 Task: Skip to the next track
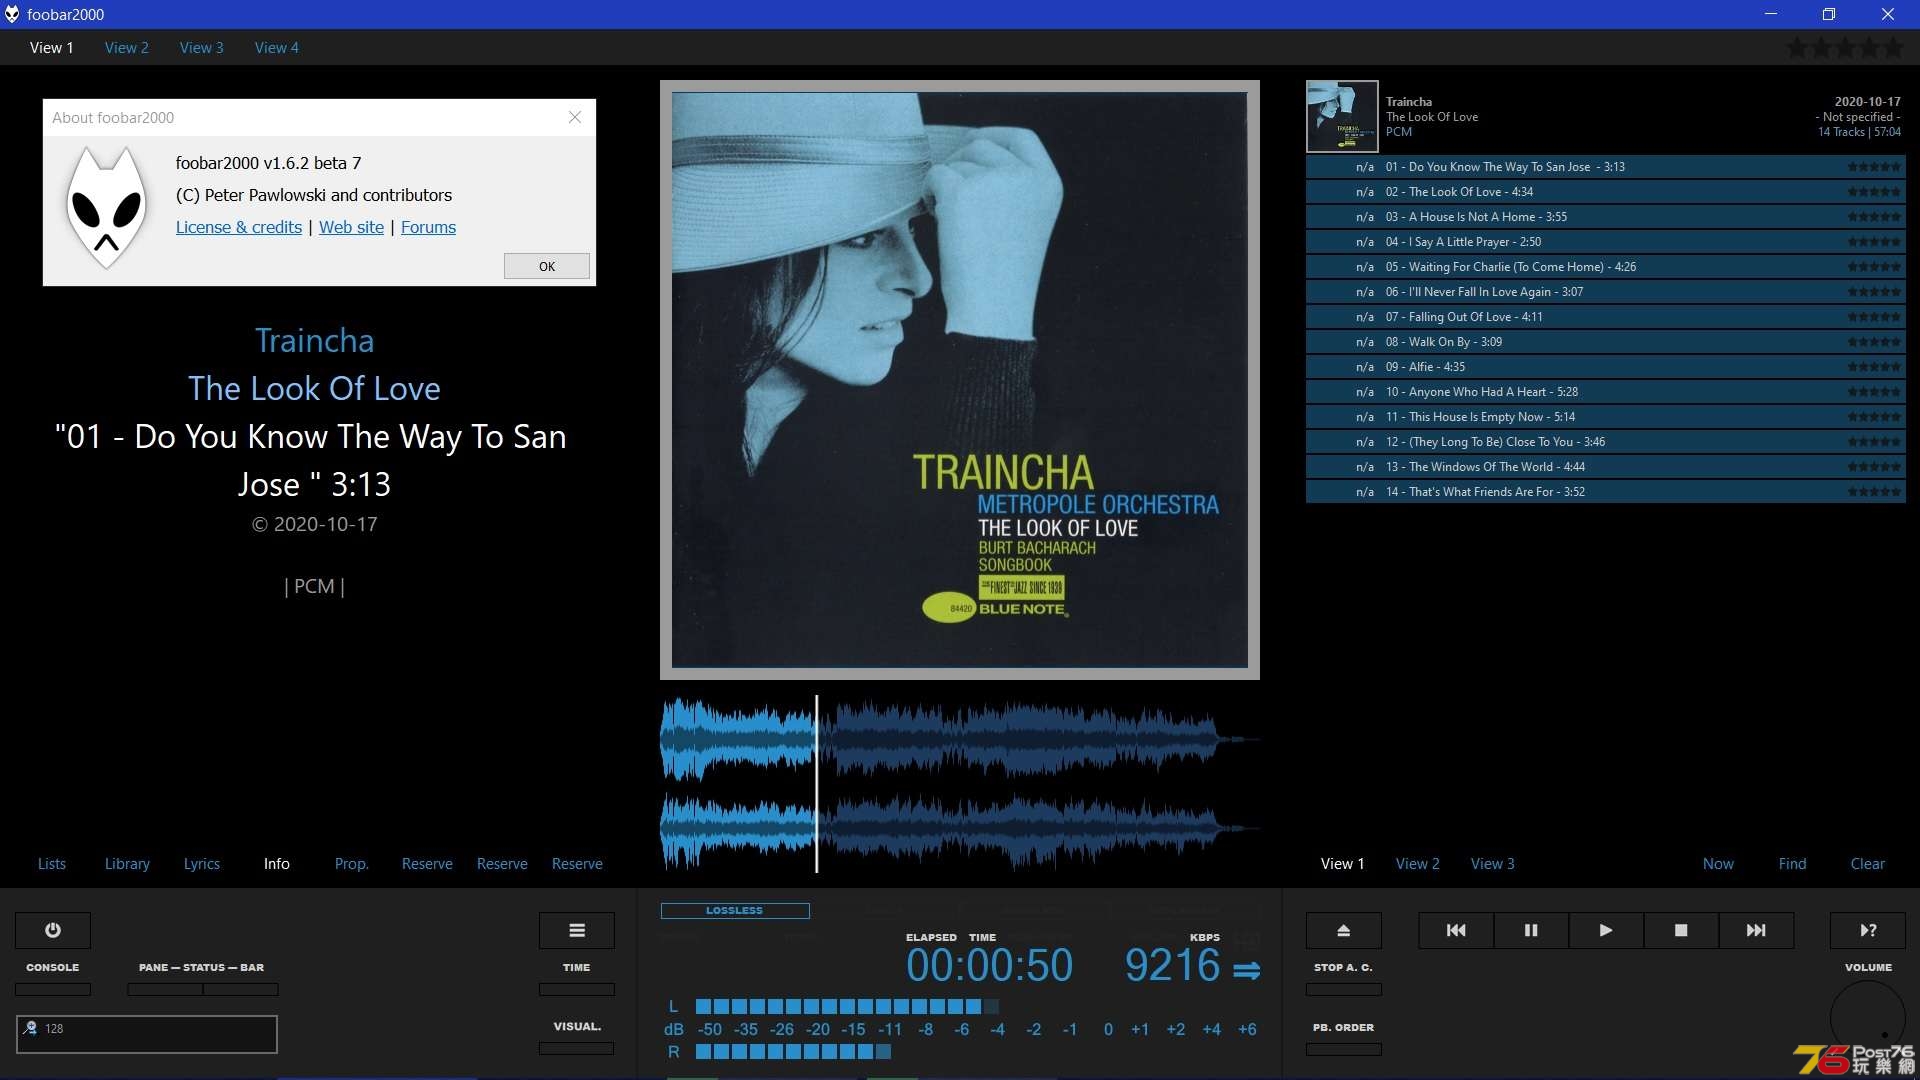(1756, 930)
